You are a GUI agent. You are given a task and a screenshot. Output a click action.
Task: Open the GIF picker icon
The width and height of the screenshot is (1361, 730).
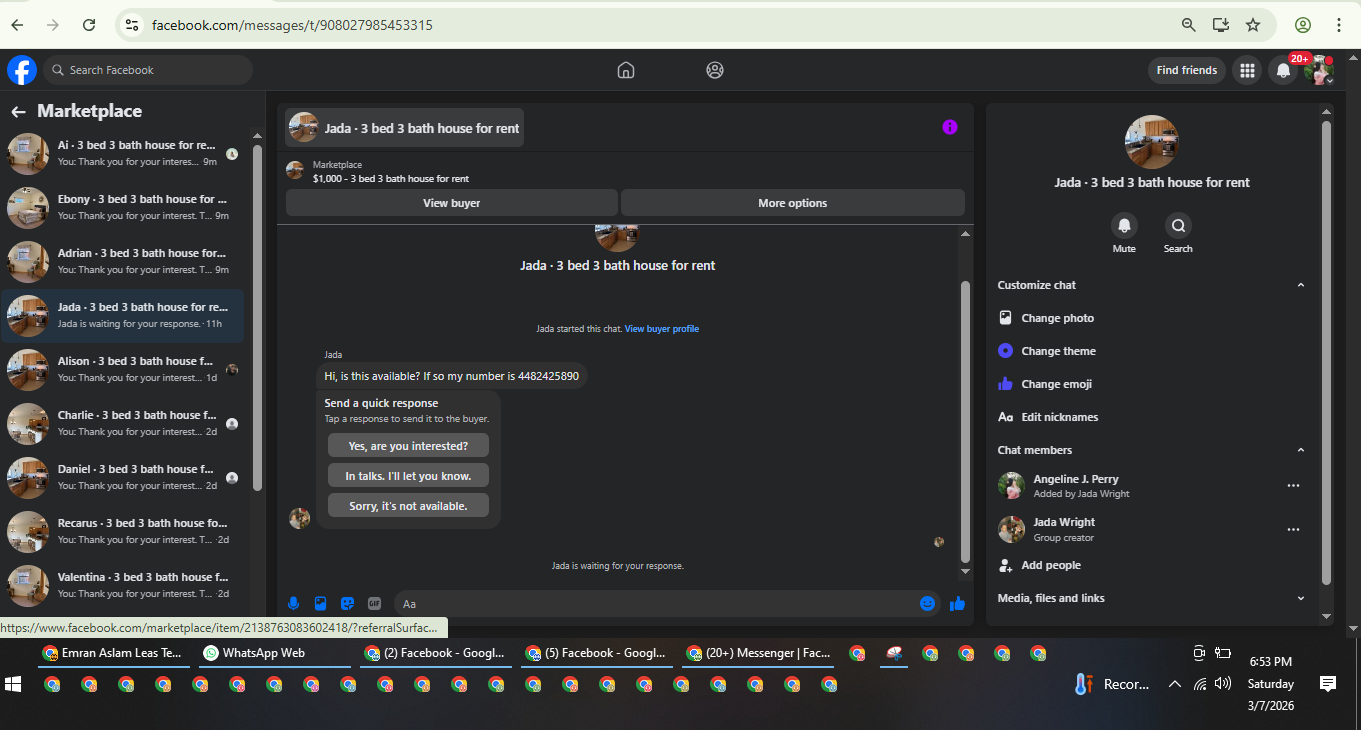pos(375,603)
